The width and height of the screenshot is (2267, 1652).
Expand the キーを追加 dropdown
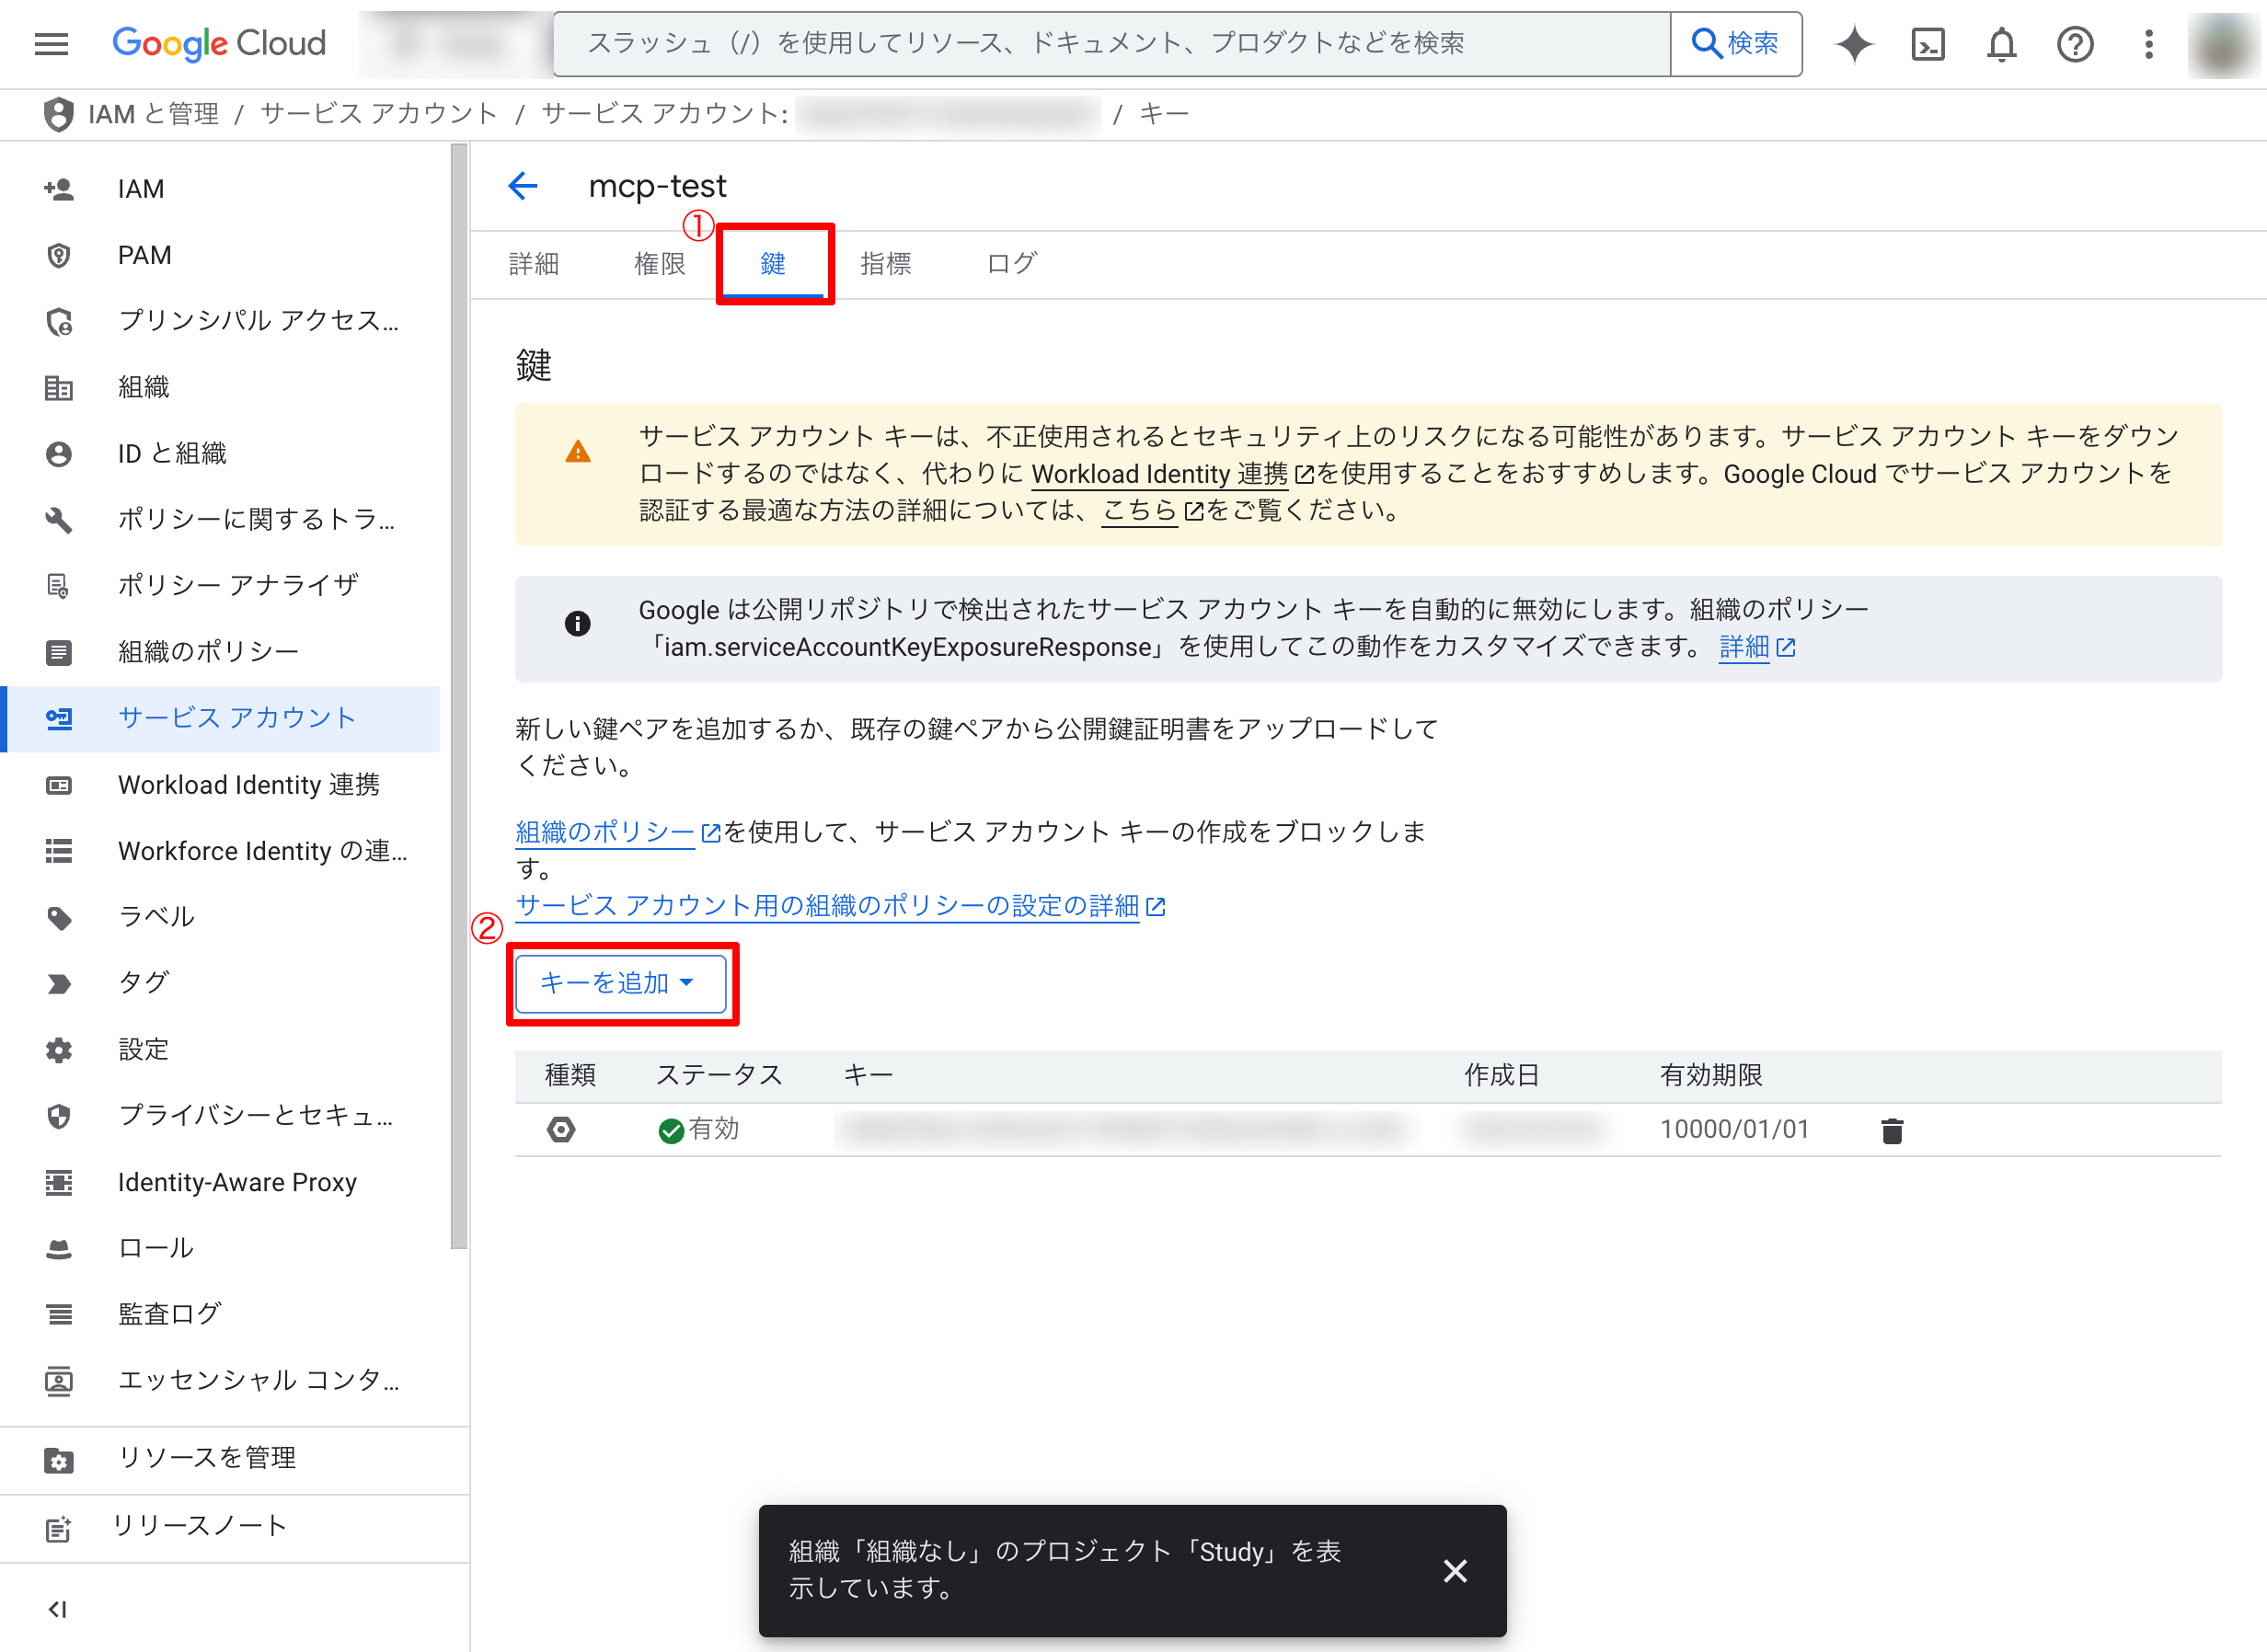[620, 983]
